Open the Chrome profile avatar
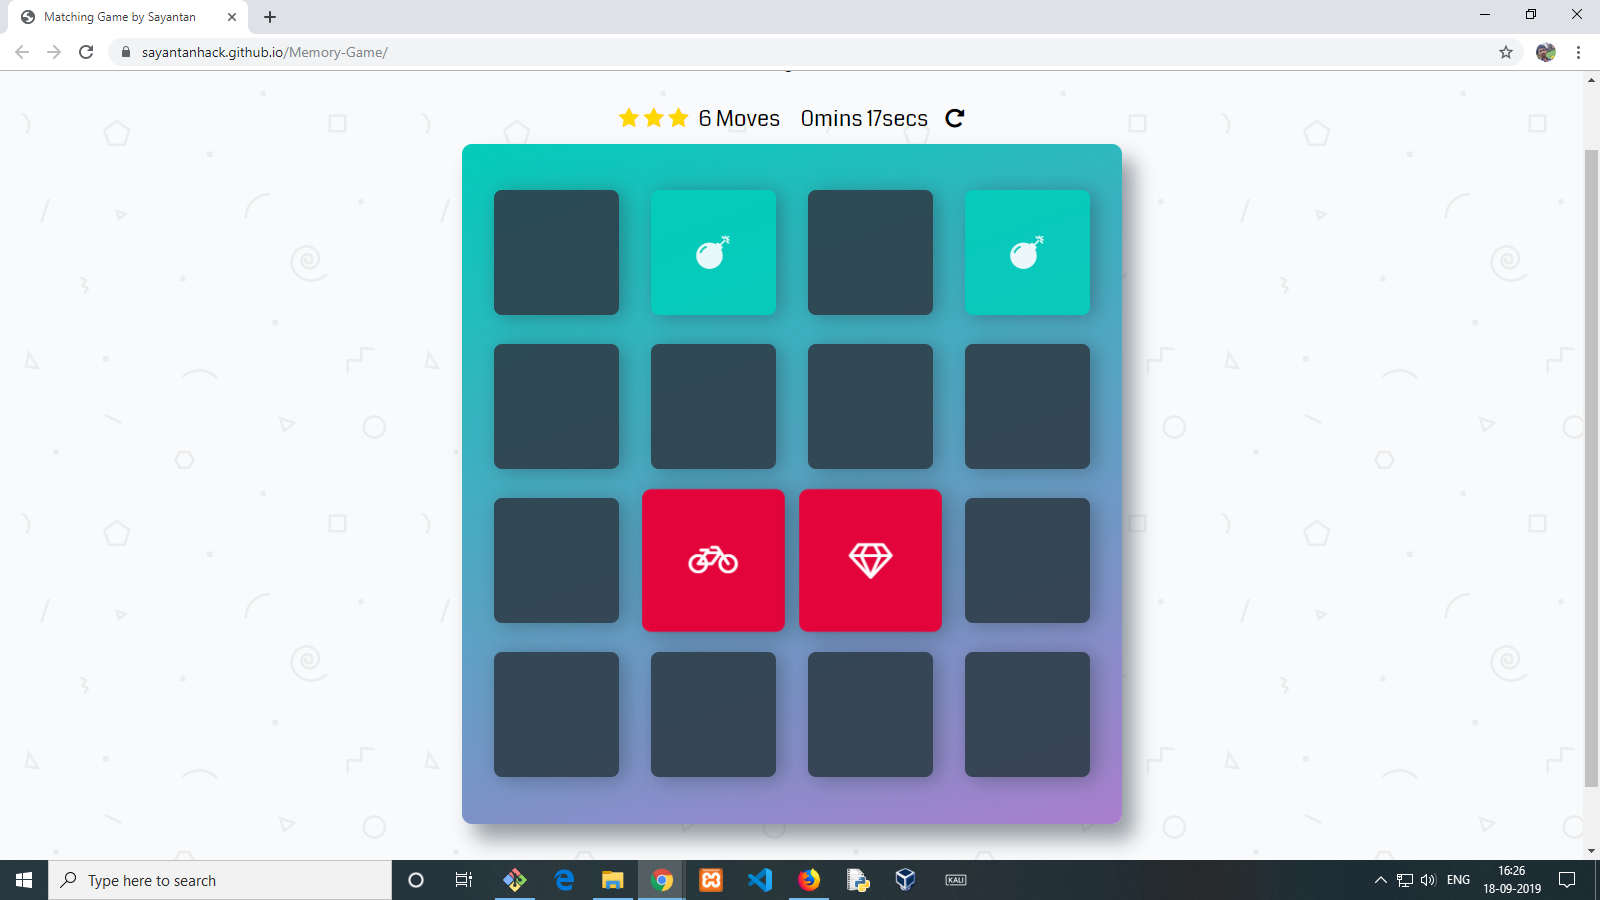Screen dimensions: 1600x900 point(1546,52)
